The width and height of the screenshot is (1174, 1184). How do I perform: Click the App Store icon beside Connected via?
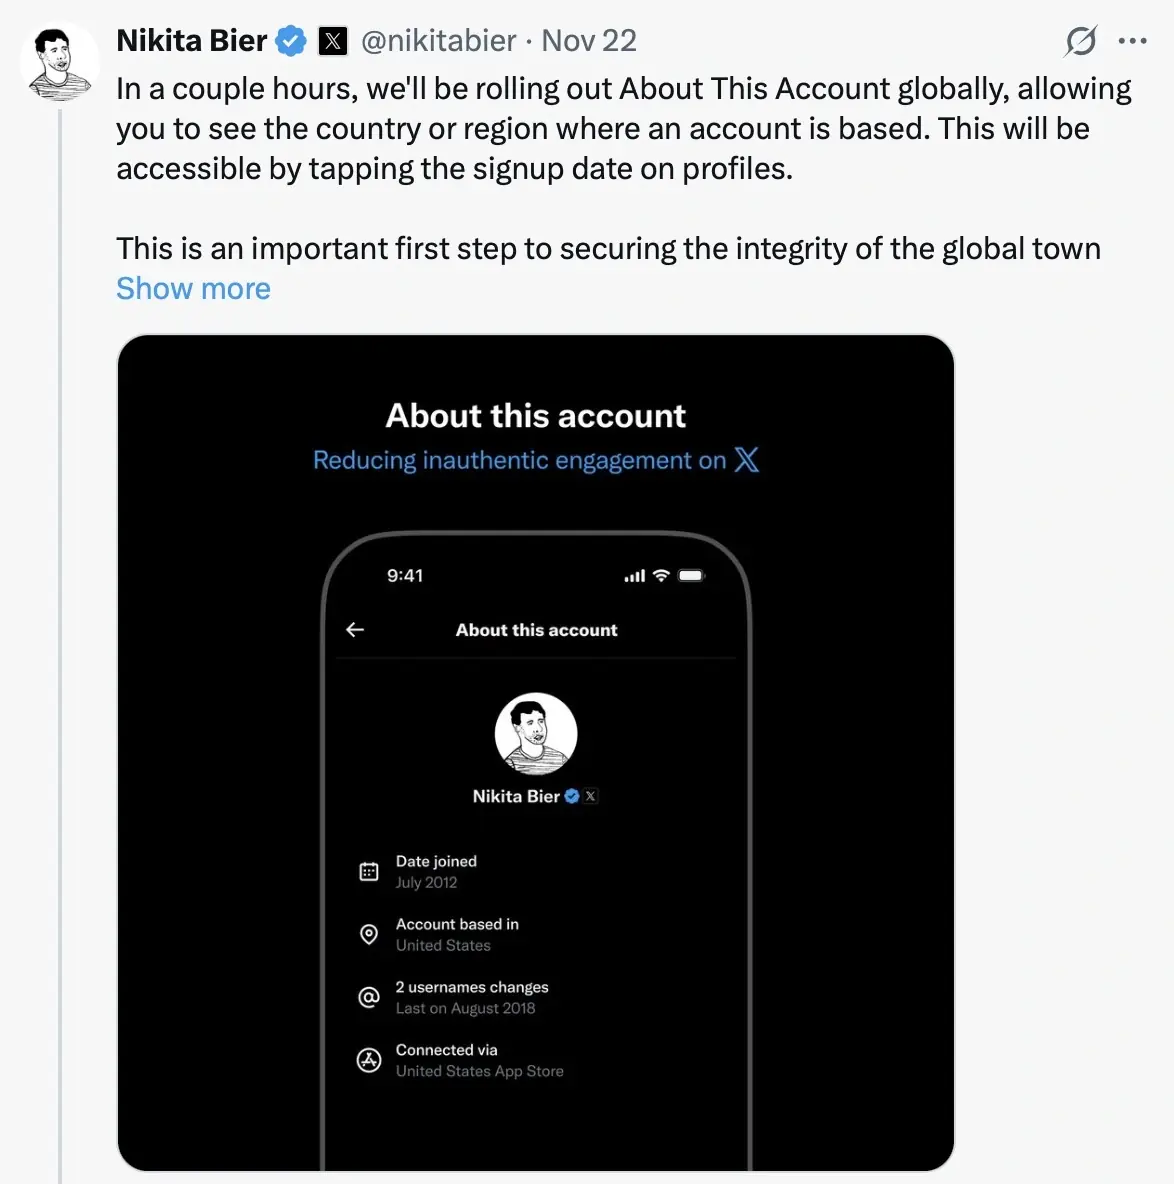(x=369, y=1060)
